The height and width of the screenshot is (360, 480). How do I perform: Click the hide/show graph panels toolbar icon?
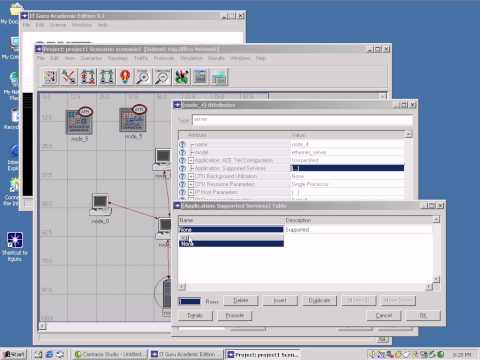219,77
